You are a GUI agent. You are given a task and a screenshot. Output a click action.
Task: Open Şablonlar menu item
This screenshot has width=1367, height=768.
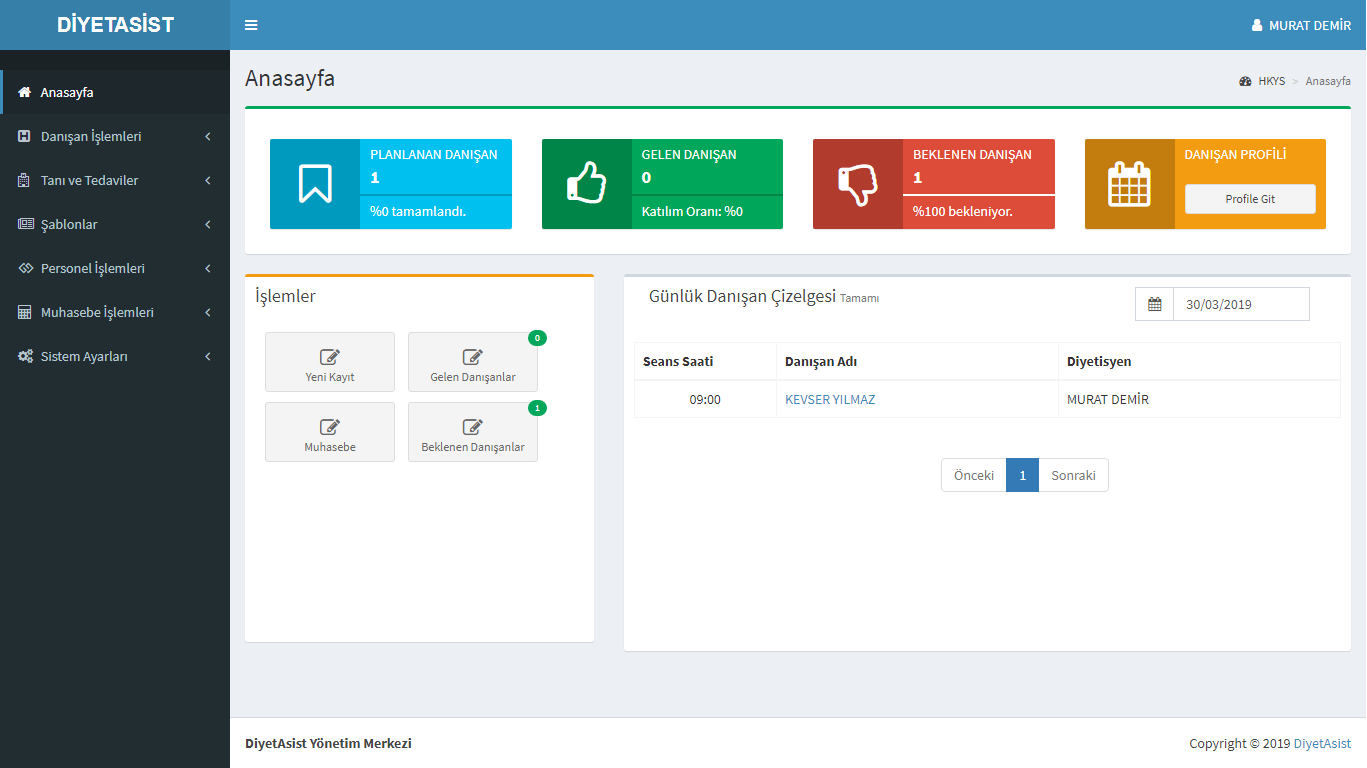pos(115,224)
